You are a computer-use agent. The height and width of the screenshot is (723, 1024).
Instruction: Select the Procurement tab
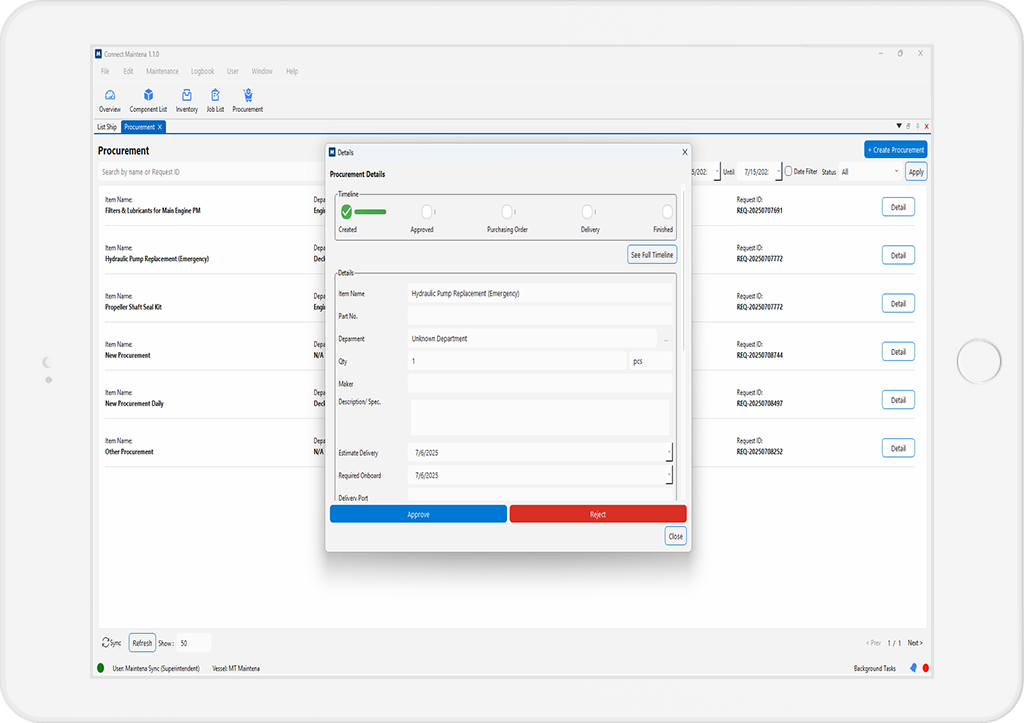[140, 127]
